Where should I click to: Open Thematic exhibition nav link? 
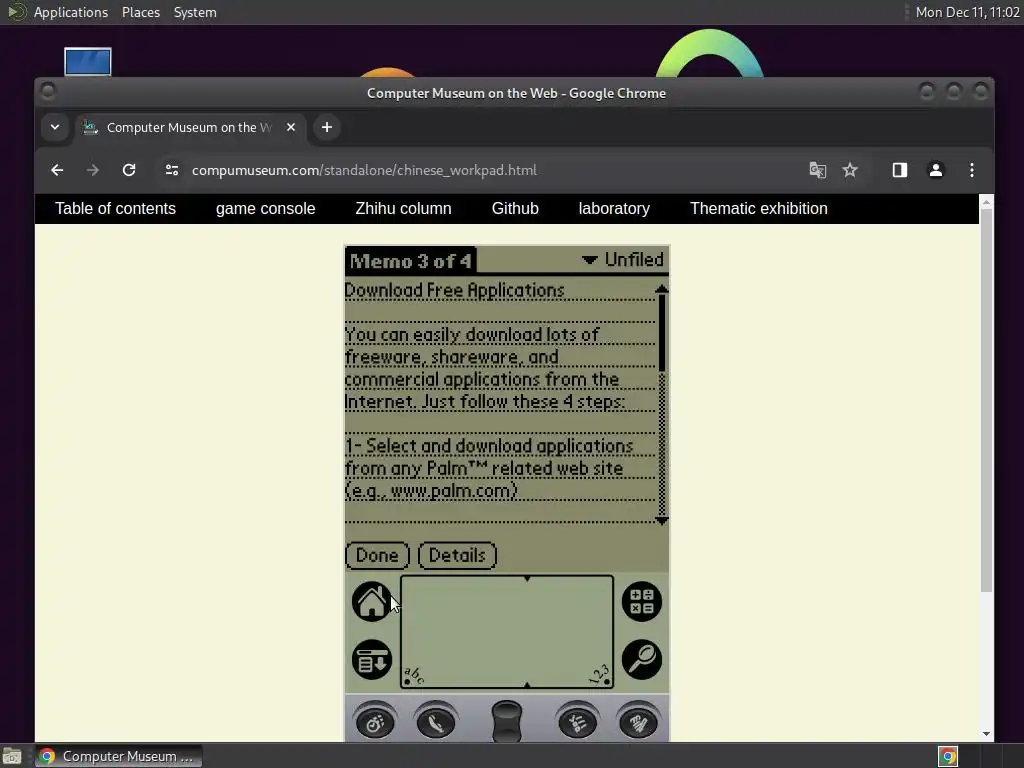click(759, 209)
